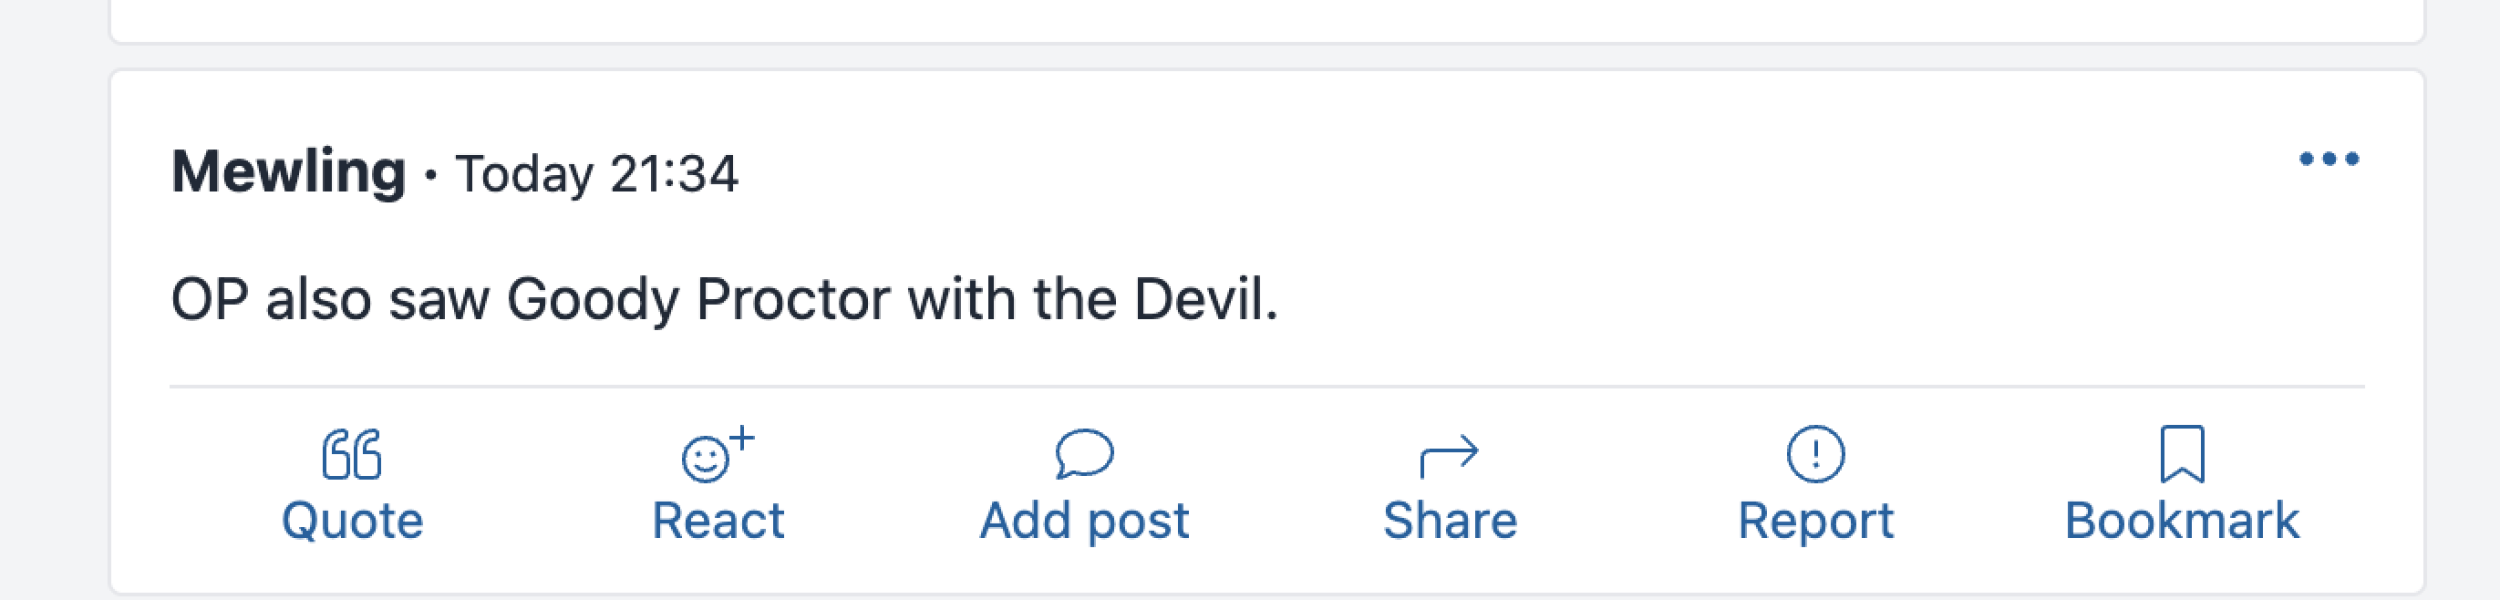Open Mewling's user profile
Screen dimensions: 2500x600
[288, 172]
